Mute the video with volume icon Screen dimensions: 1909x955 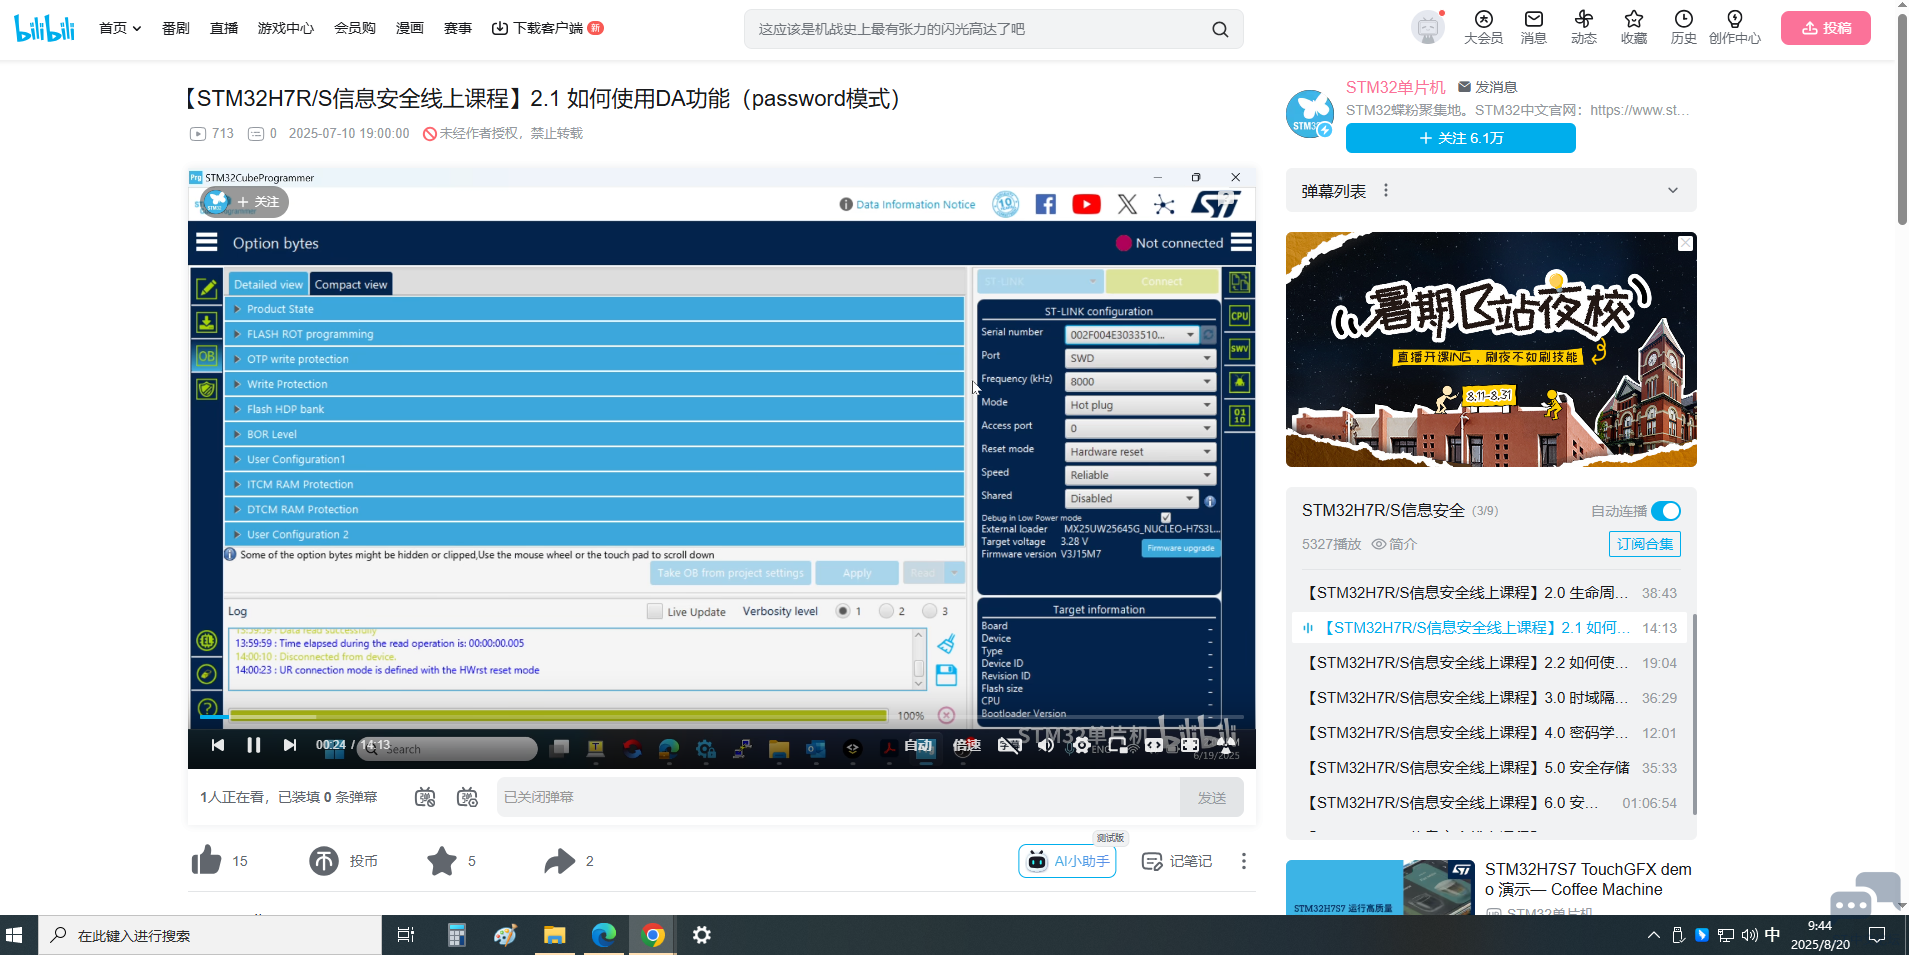point(1046,745)
